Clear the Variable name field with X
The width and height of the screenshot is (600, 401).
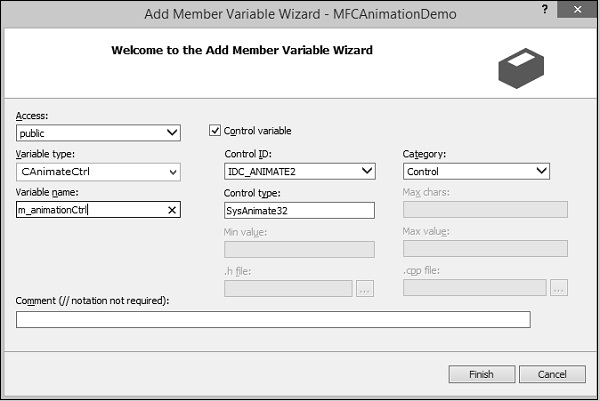[172, 210]
